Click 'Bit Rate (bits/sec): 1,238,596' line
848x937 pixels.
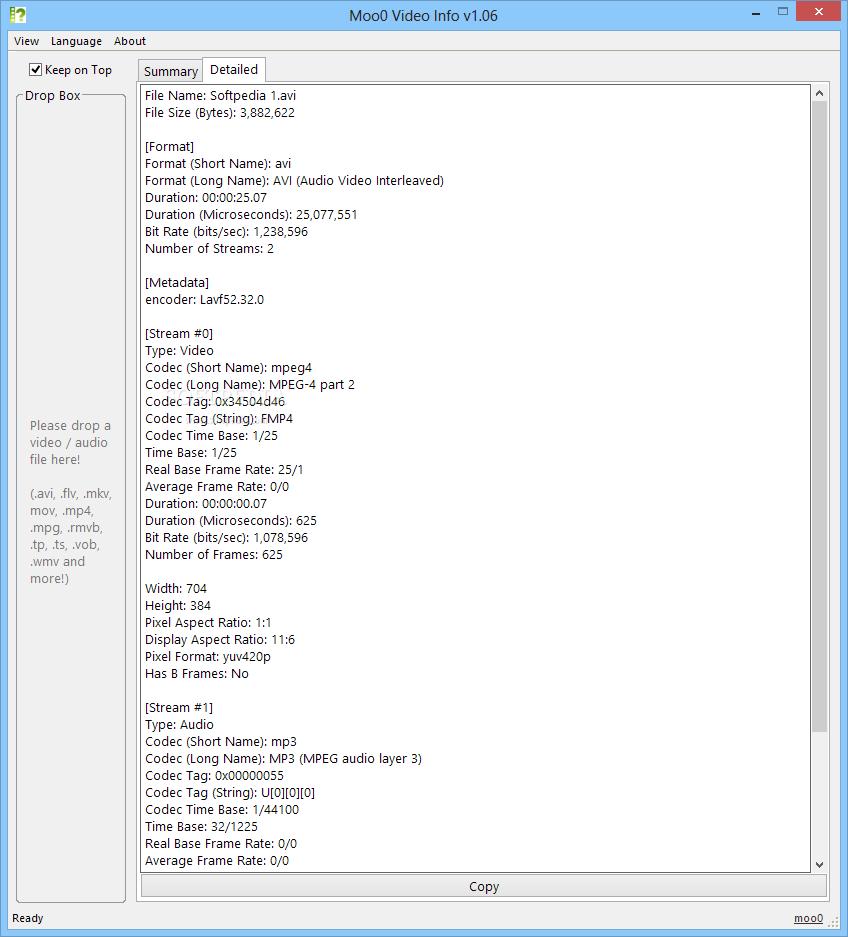click(226, 231)
